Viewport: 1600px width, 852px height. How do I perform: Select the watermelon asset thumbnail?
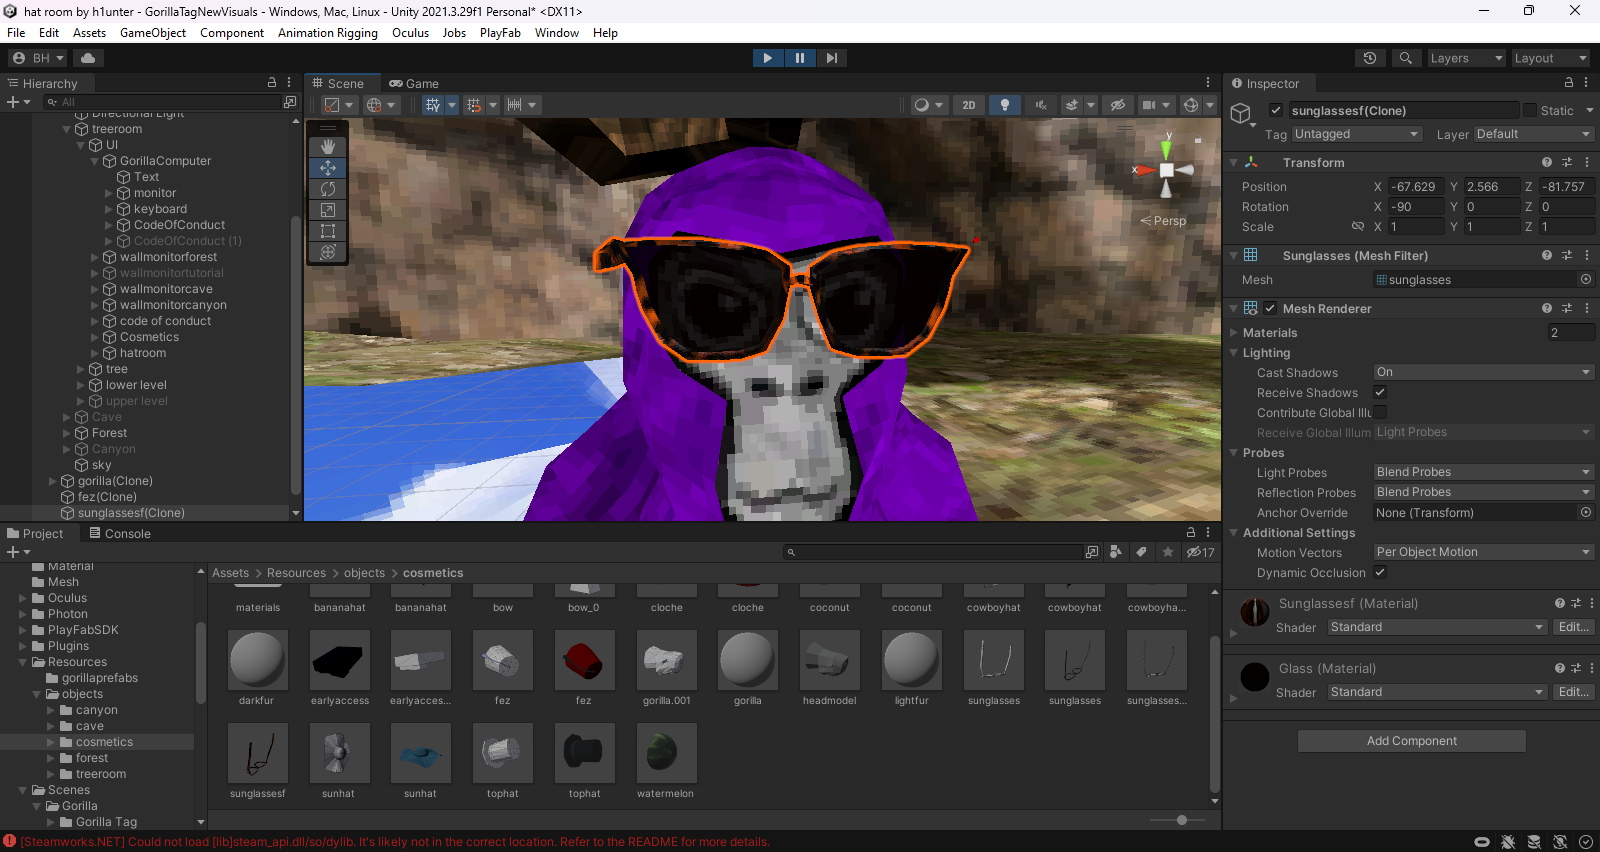point(666,753)
